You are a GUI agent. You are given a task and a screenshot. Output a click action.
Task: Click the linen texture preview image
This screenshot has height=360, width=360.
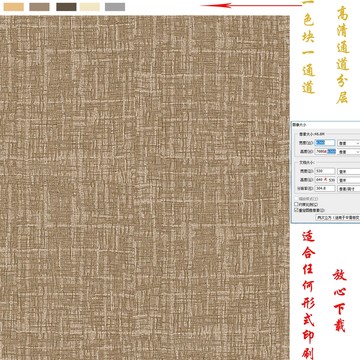(145, 188)
